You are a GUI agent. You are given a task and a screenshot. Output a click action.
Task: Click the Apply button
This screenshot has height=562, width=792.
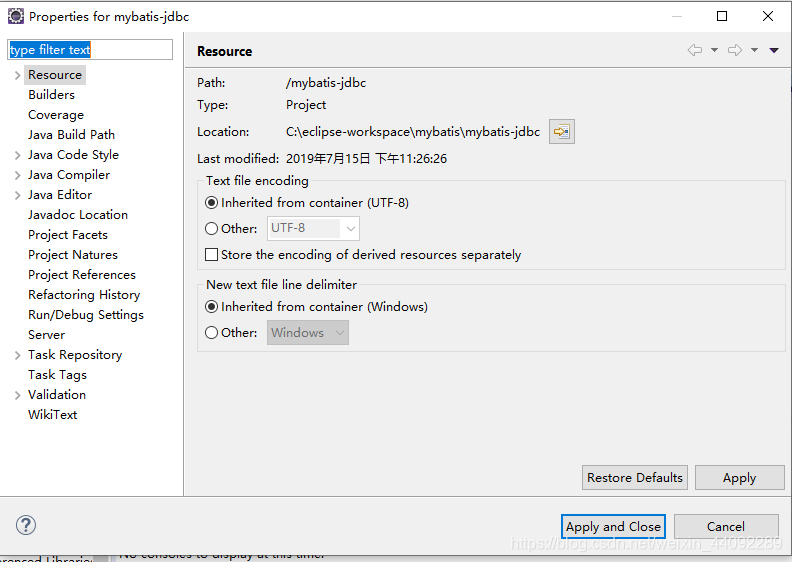pyautogui.click(x=739, y=478)
